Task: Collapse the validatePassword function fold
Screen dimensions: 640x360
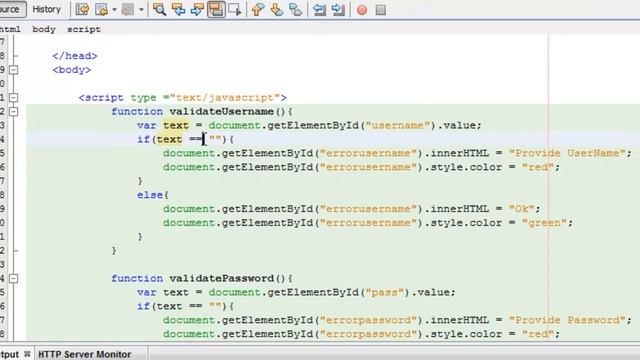Action: click(x=14, y=278)
